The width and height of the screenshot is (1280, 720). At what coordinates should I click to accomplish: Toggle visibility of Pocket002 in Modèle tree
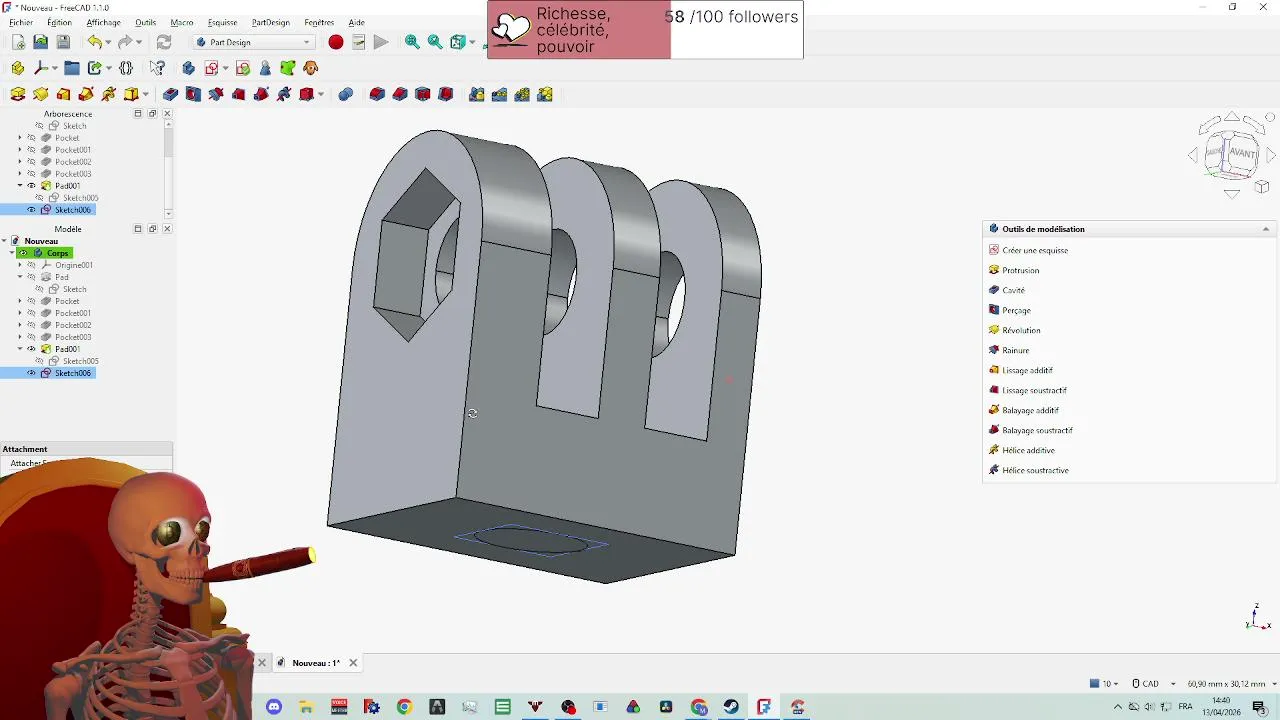tap(31, 325)
